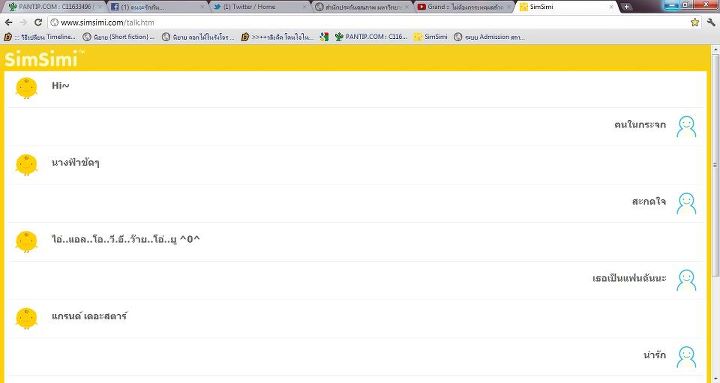Open the PANTIP.COM : C116 bookmark

pyautogui.click(x=371, y=37)
